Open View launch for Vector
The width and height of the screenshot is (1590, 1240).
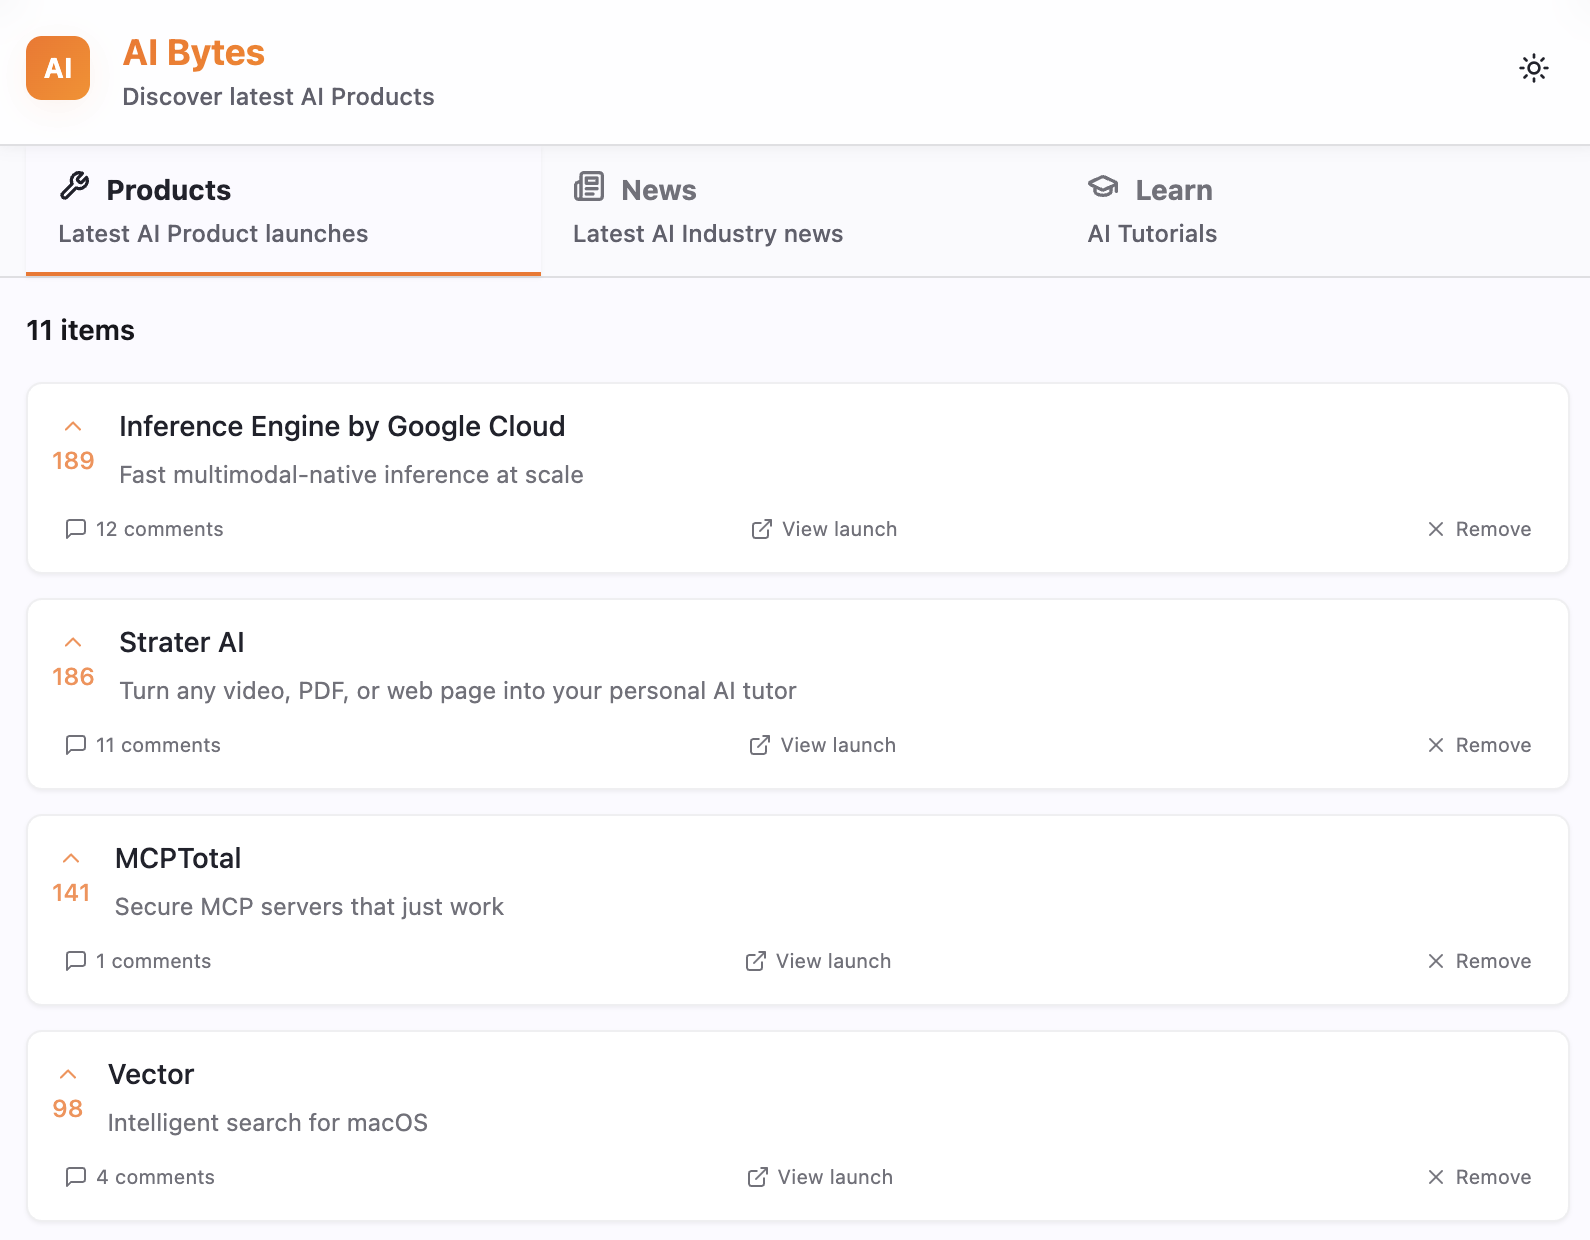click(x=820, y=1177)
